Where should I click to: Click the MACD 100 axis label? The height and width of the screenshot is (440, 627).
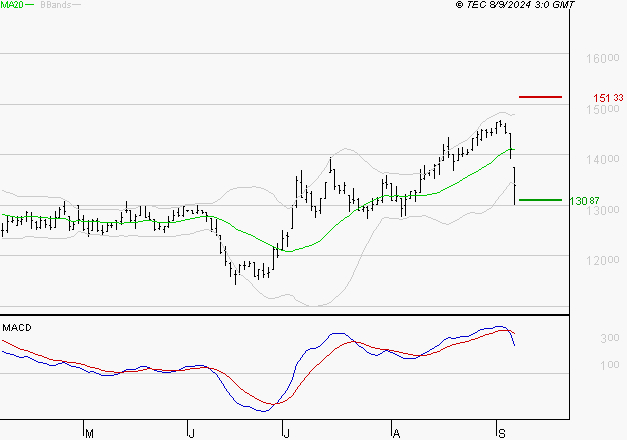[x=610, y=365]
